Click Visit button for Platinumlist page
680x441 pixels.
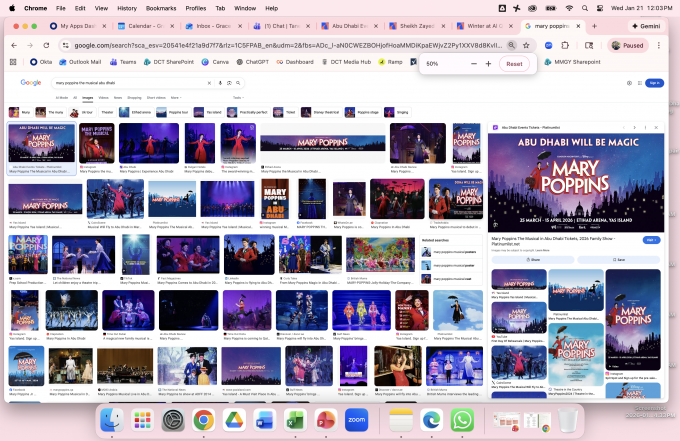(x=651, y=240)
